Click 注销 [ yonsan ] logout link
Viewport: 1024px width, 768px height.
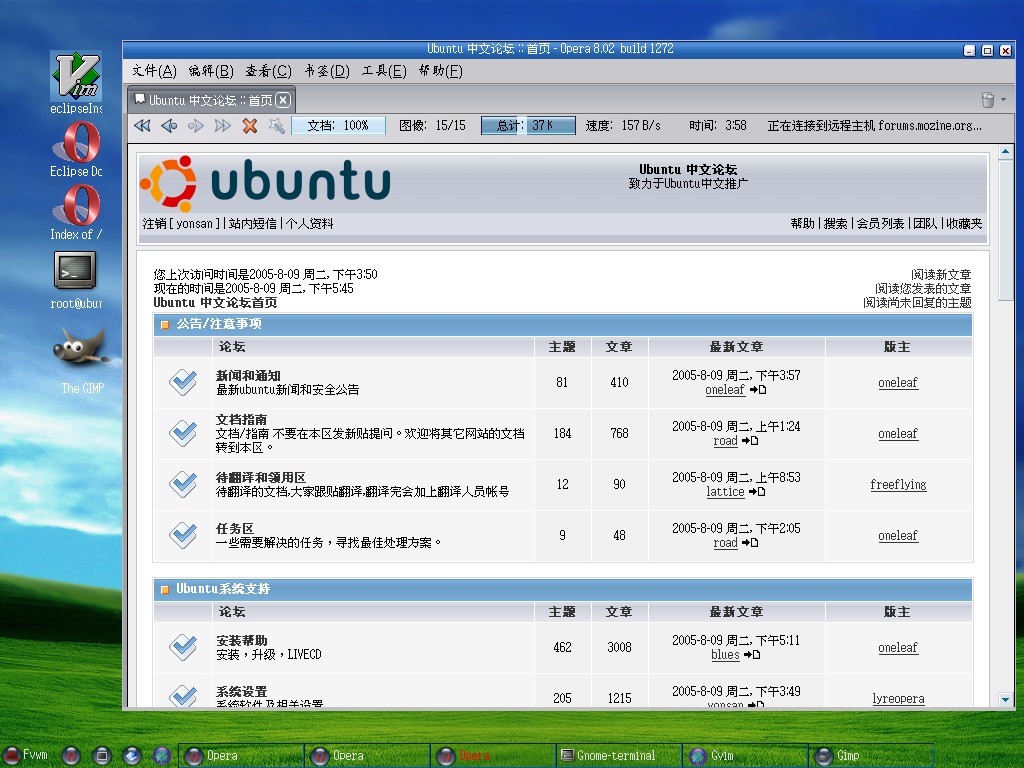pyautogui.click(x=181, y=223)
